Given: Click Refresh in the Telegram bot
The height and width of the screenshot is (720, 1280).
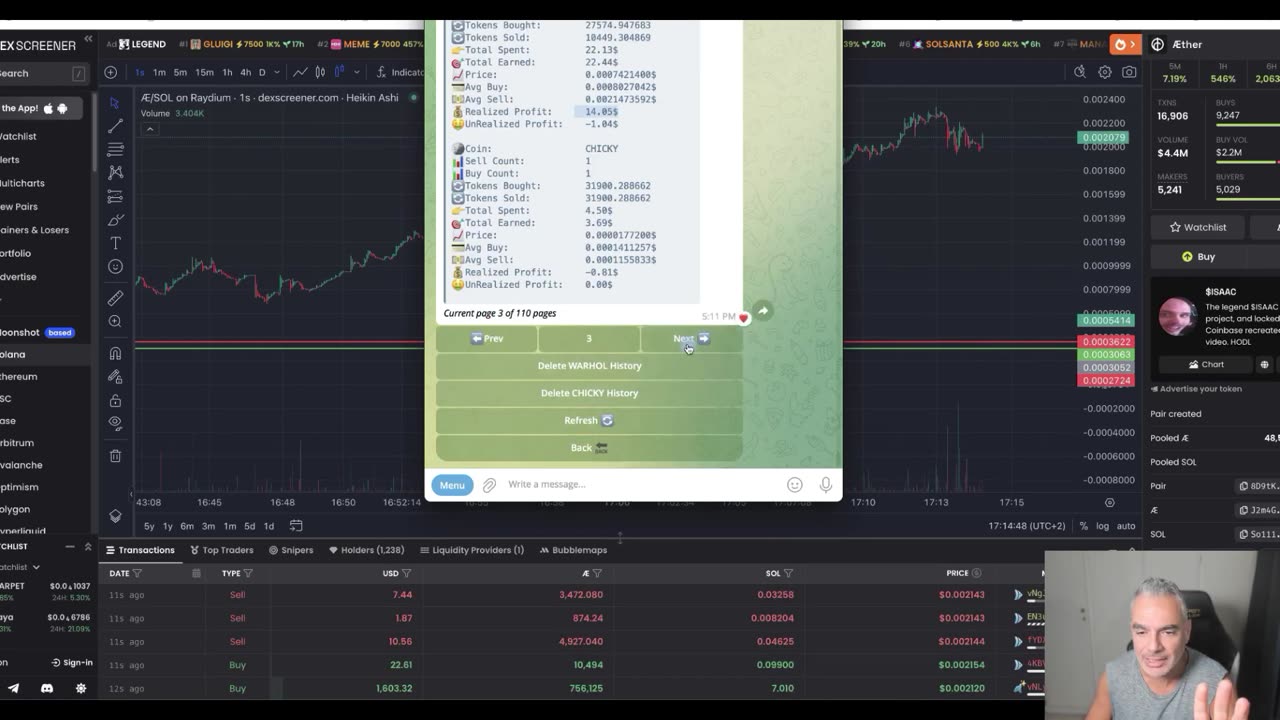Looking at the screenshot, I should [589, 421].
